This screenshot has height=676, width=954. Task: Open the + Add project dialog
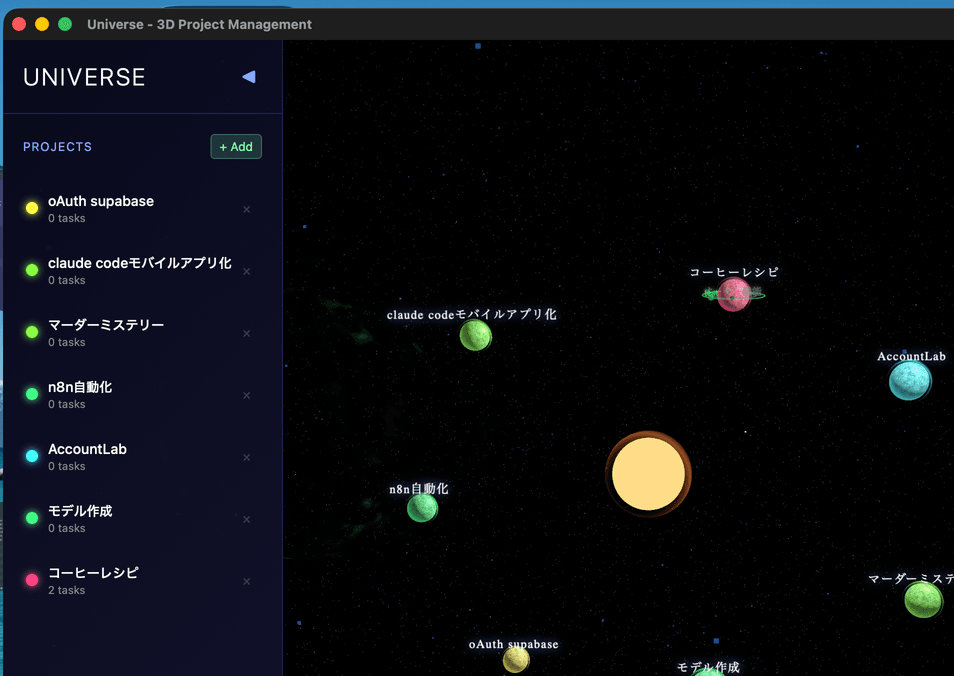coord(236,146)
